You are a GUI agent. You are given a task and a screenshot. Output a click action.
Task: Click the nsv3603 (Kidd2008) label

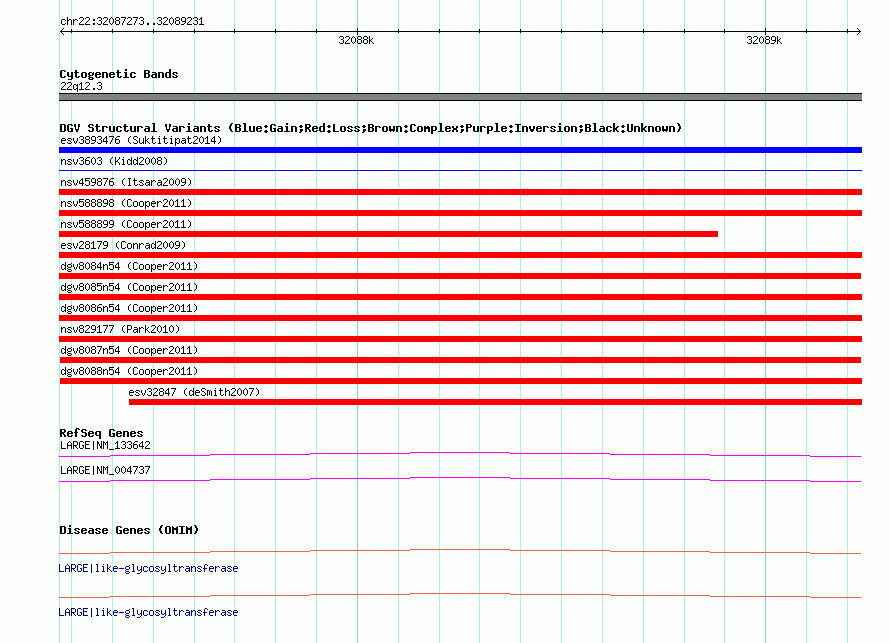tap(114, 161)
